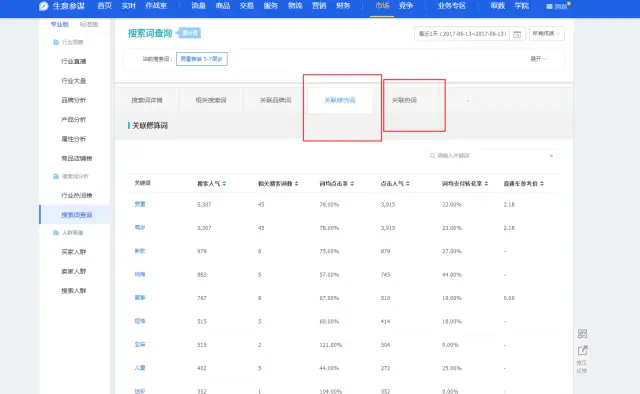
Task: Open the QR code icon at right edge
Action: coord(582,334)
